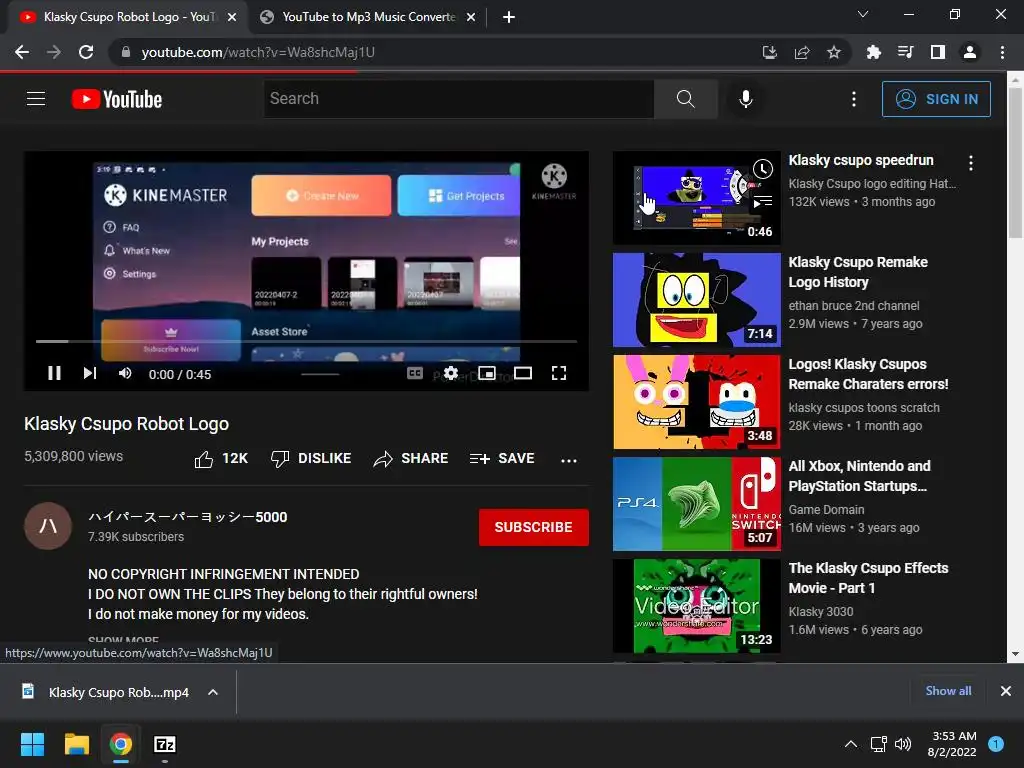This screenshot has width=1024, height=768.
Task: Click the SIGN IN button
Action: [936, 99]
